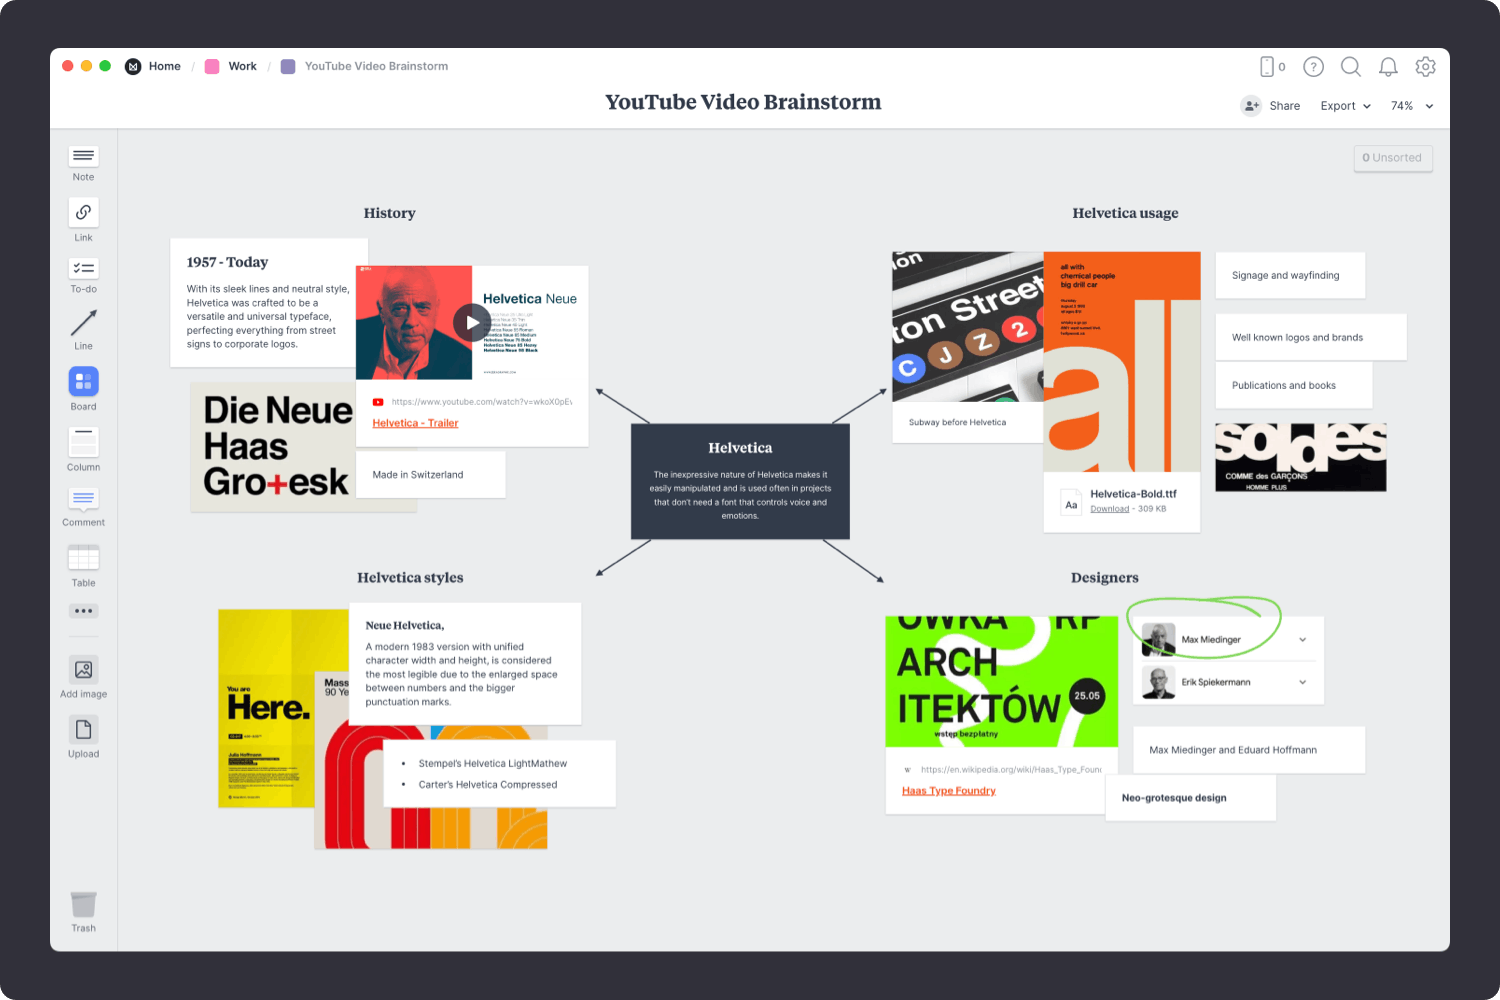Screen dimensions: 1500x1000
Task: Click the pink Work board icon
Action: pos(212,67)
